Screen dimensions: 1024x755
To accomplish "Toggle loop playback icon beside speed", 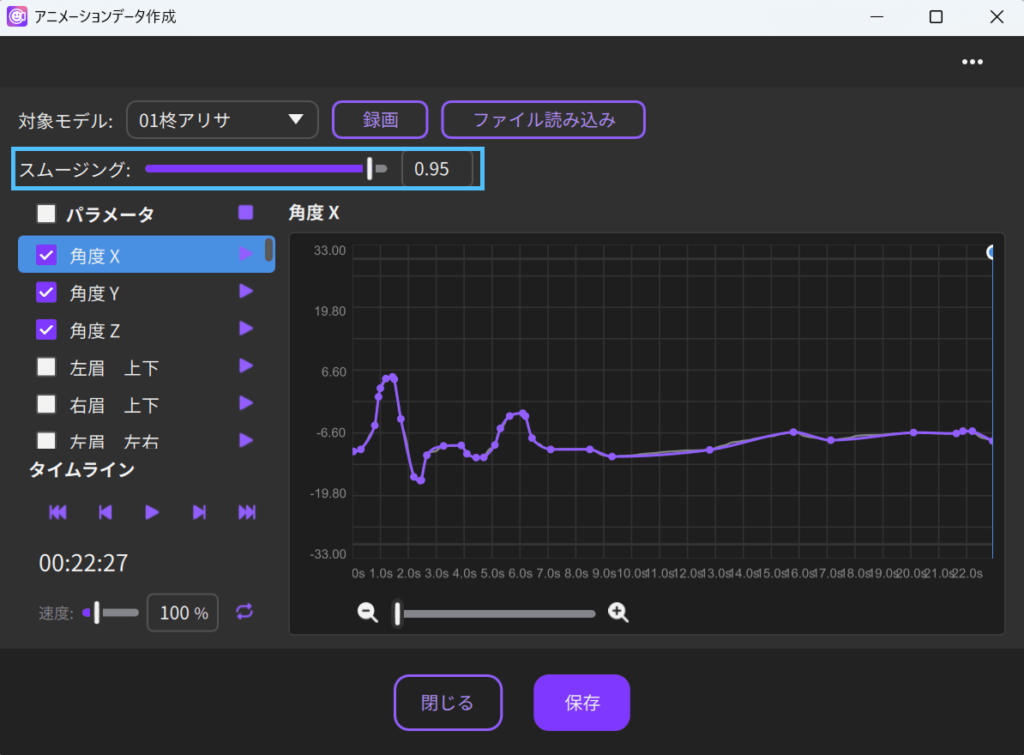I will (245, 612).
